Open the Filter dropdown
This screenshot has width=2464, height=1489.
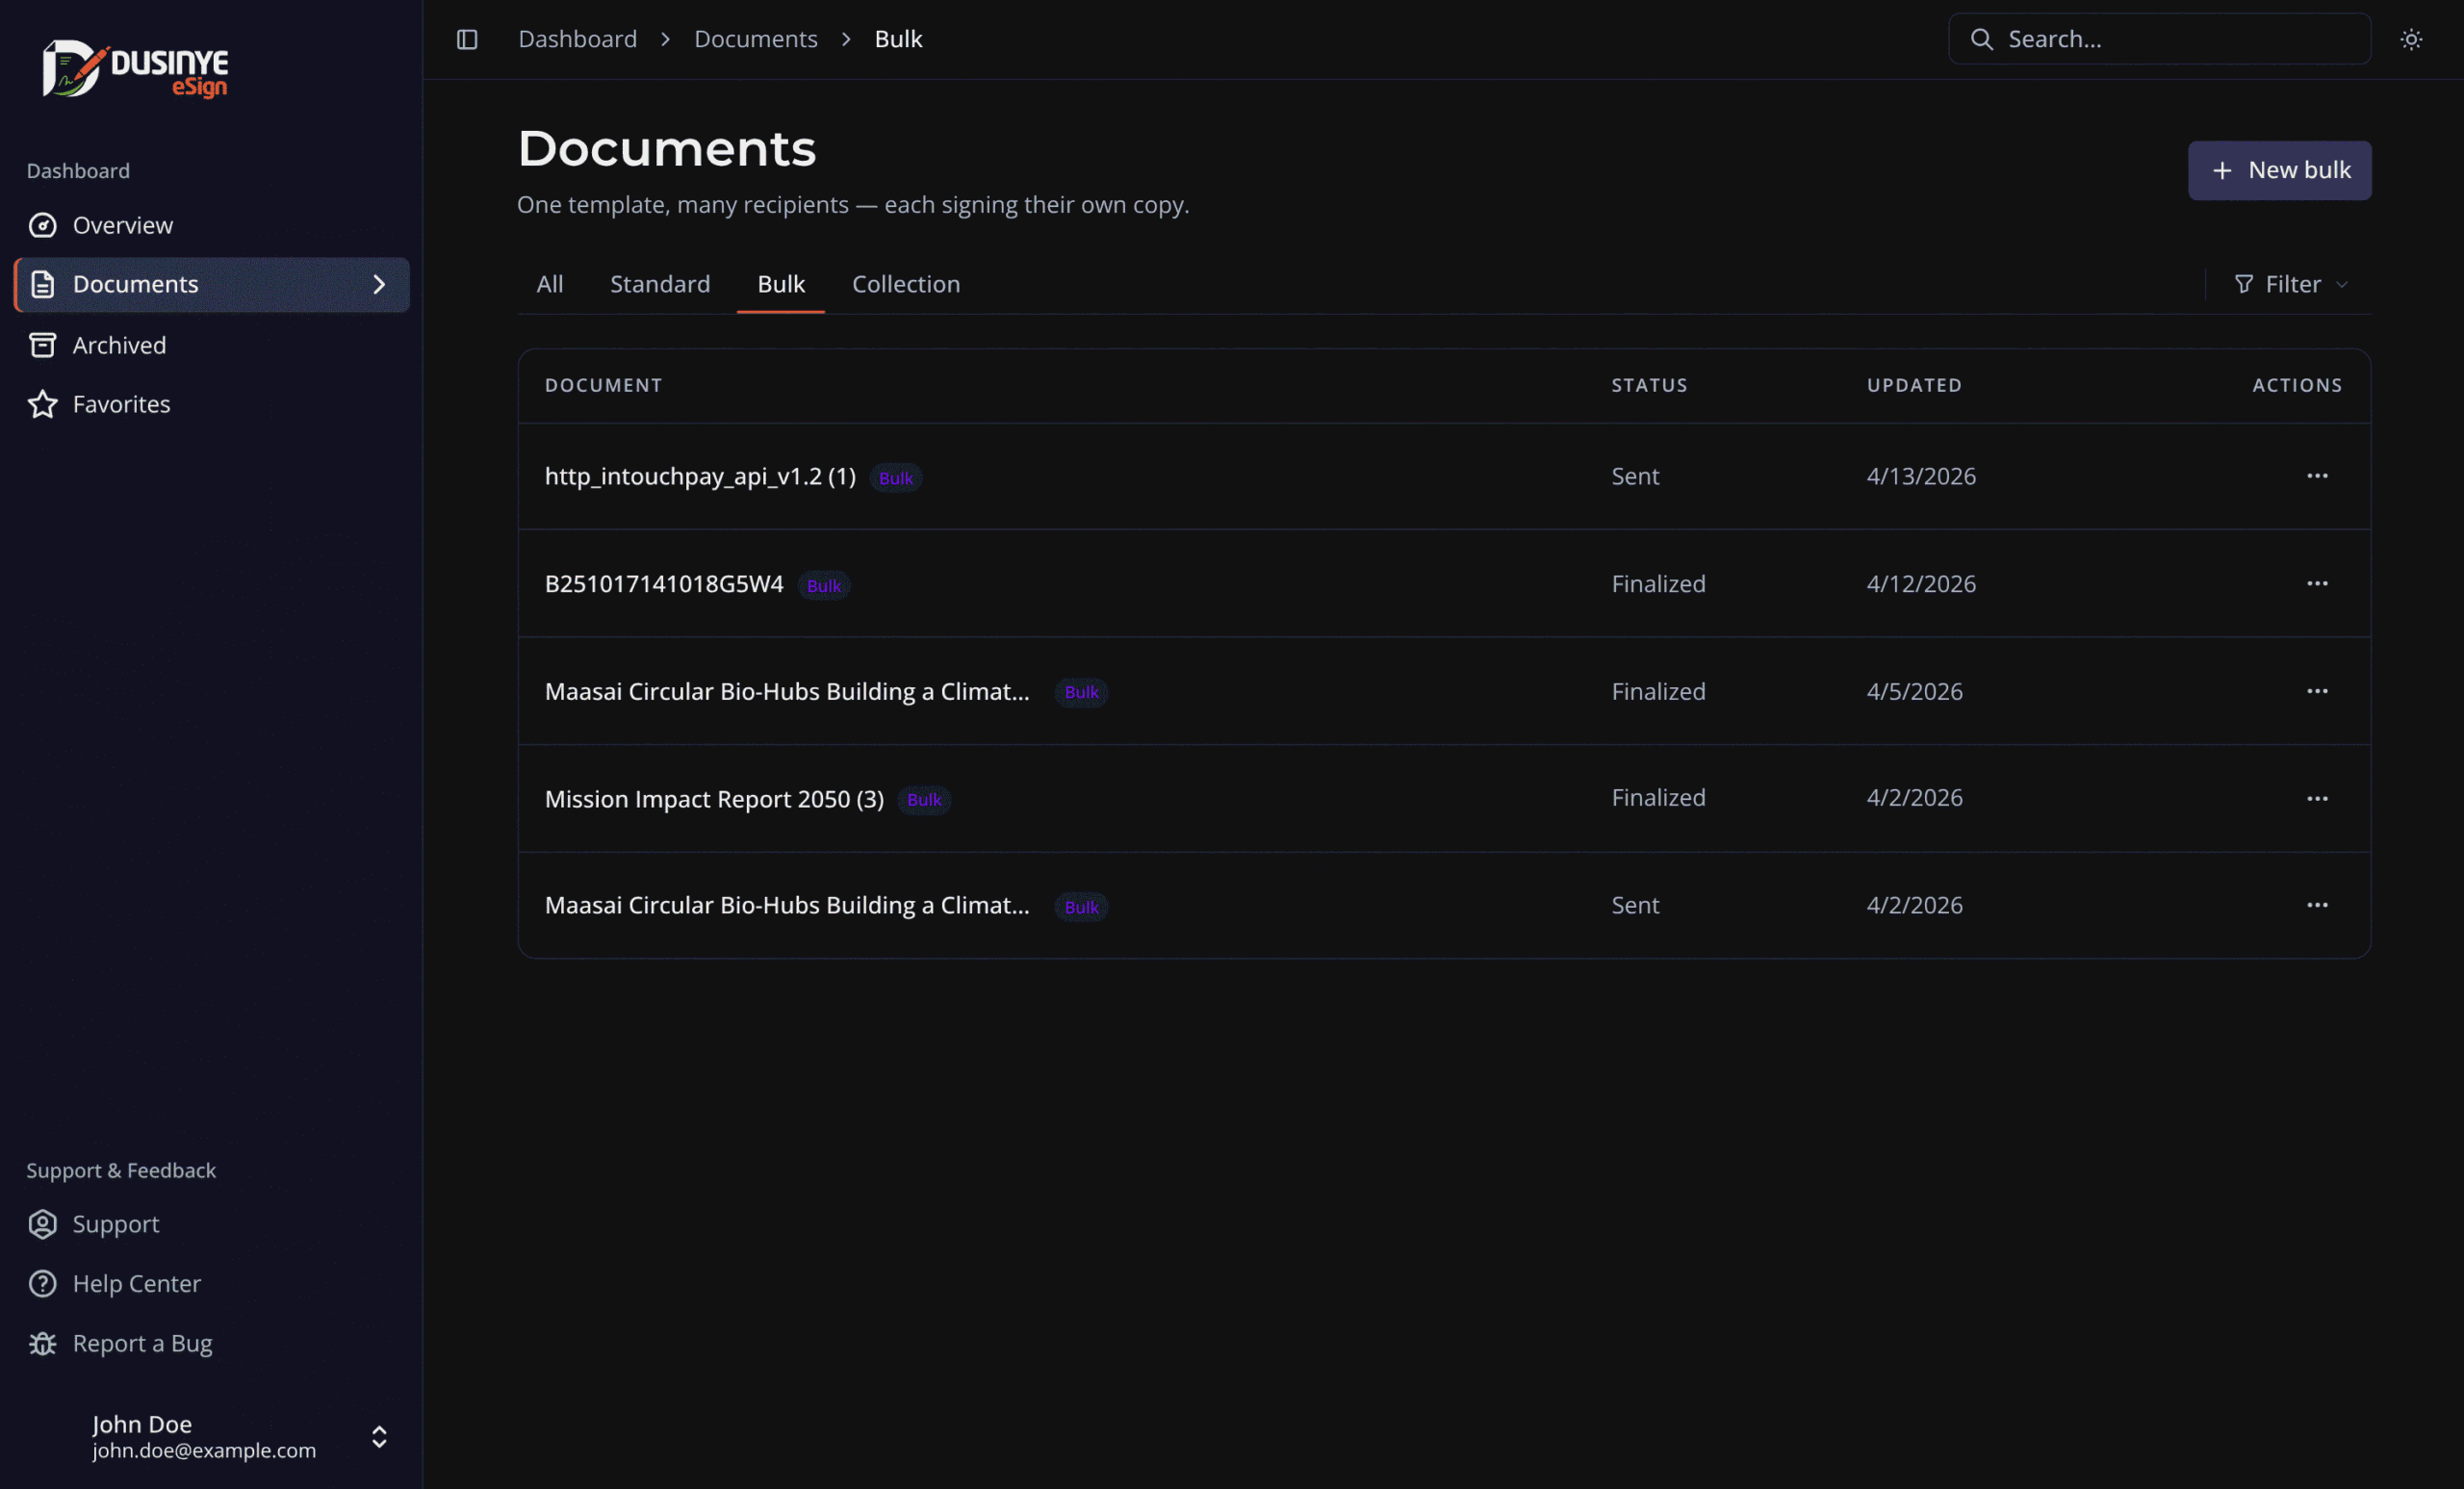2290,284
